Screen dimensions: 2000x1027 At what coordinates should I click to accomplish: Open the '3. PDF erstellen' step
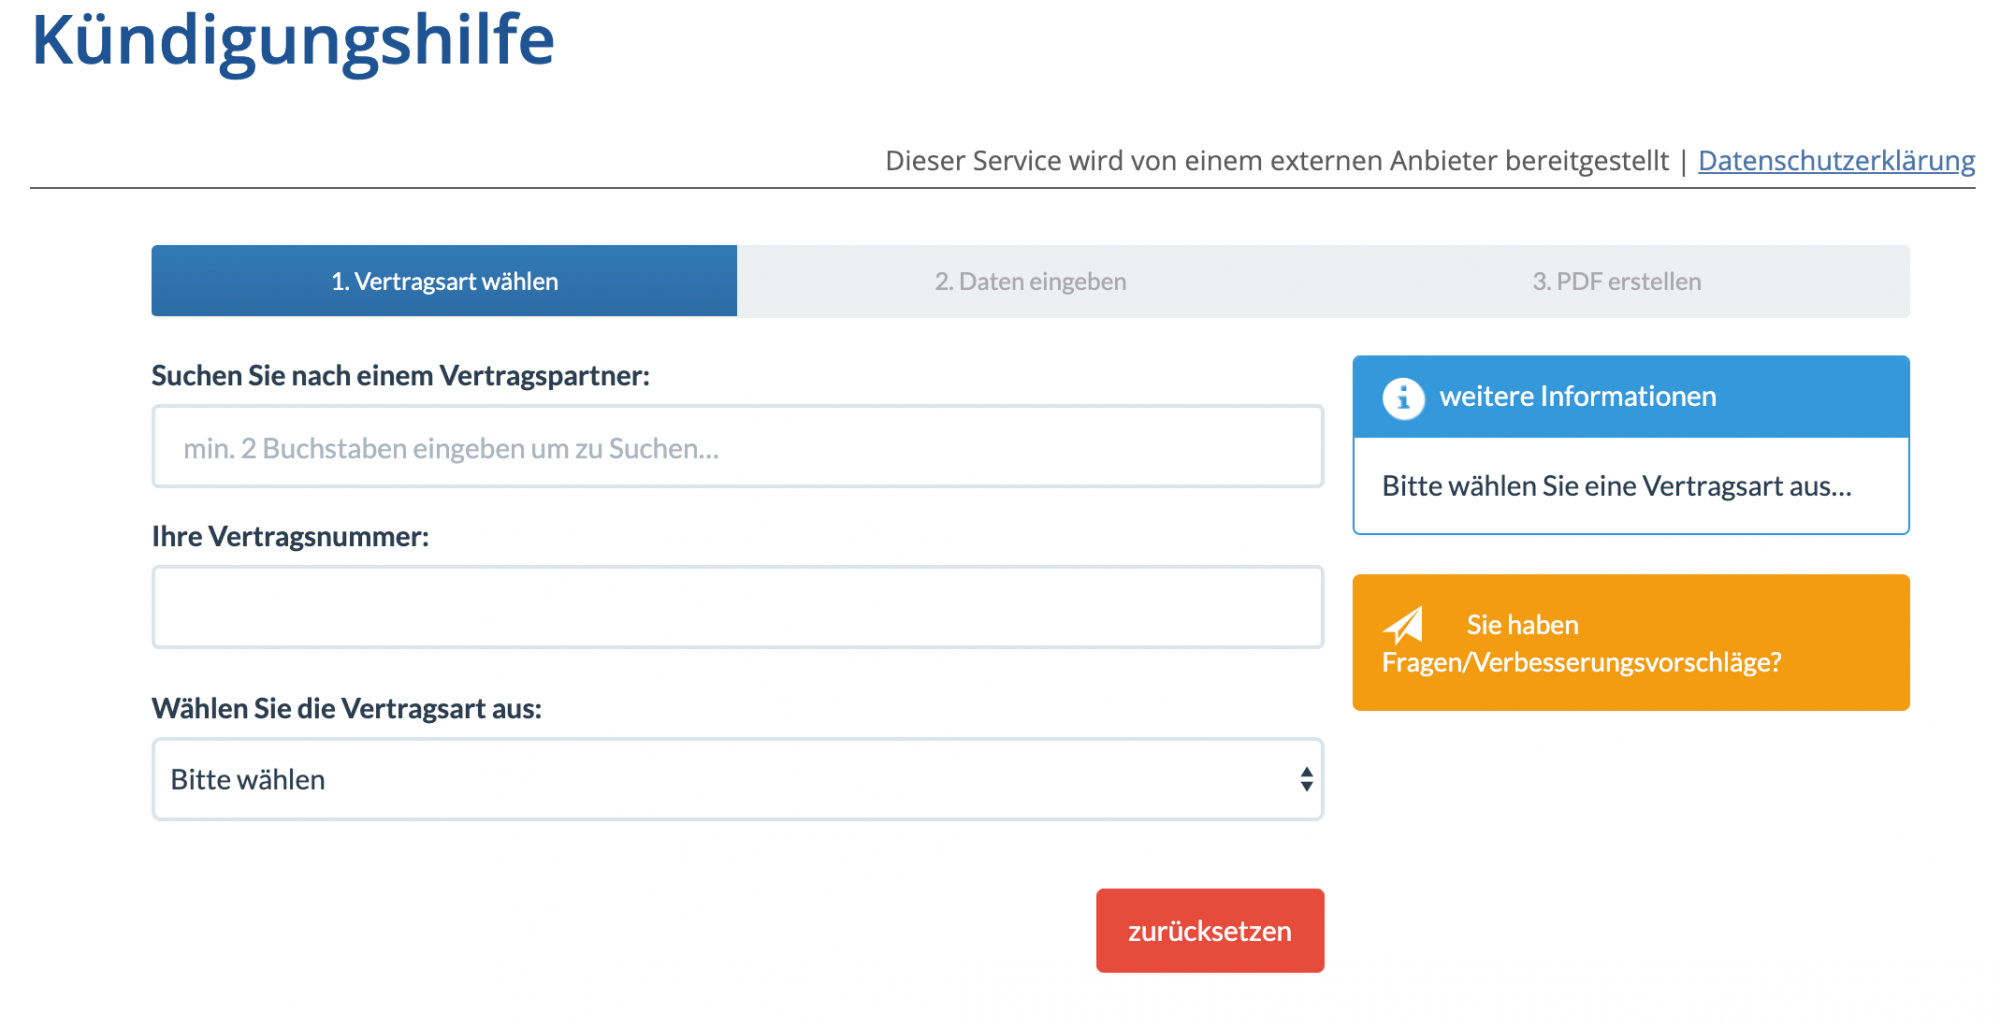(x=1616, y=281)
